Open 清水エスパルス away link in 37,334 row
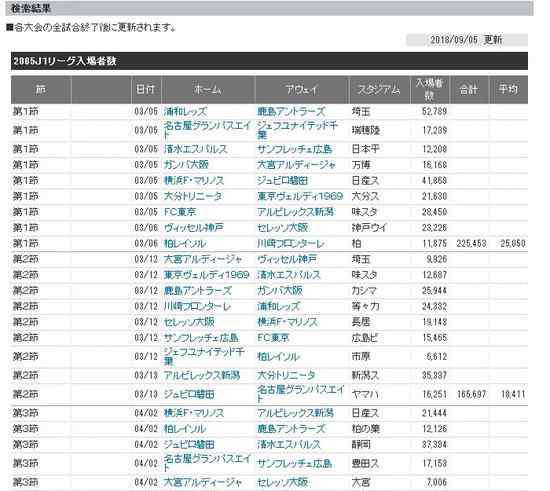Screen dimensions: 550x491 pyautogui.click(x=289, y=444)
